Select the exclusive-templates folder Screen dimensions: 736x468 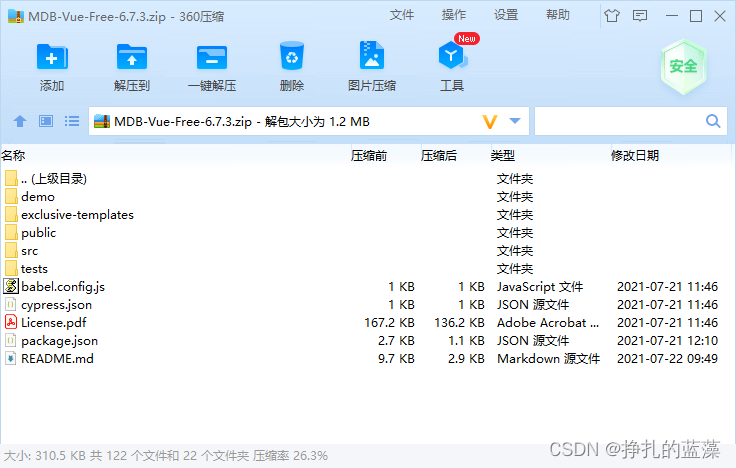tap(366, 215)
